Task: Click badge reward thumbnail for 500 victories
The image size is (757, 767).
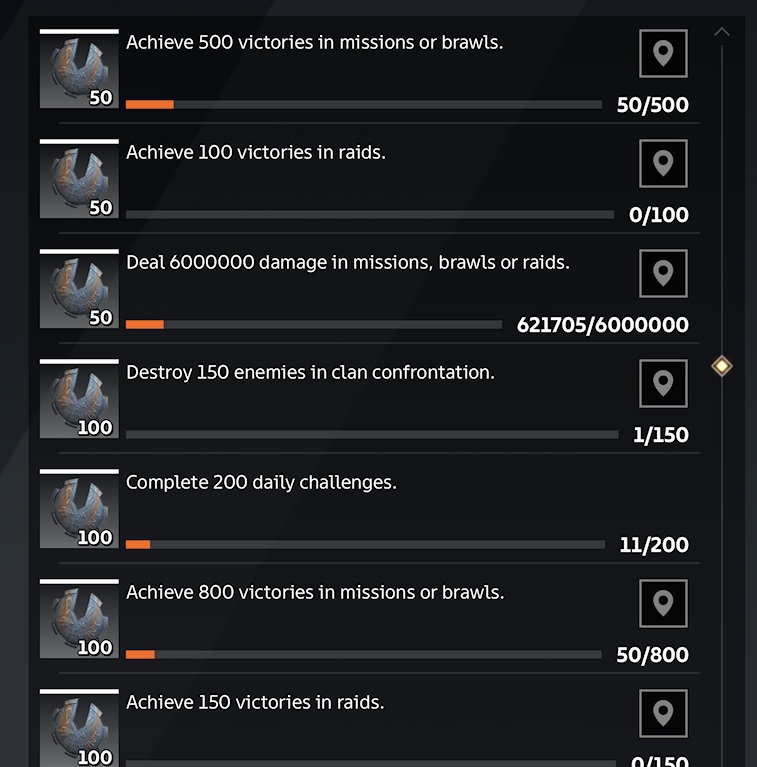Action: pyautogui.click(x=79, y=68)
